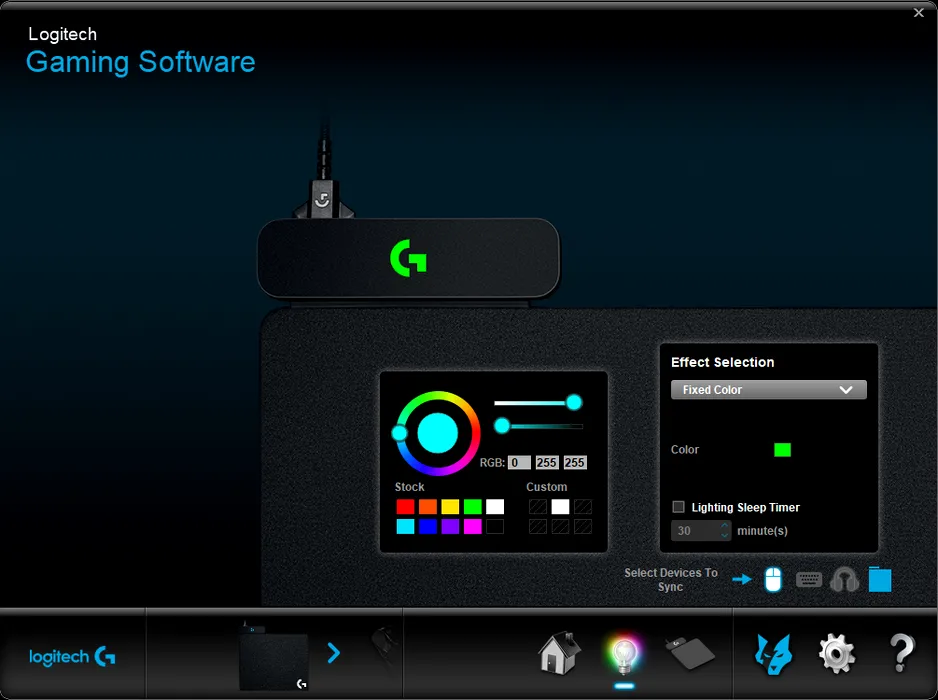This screenshot has height=700, width=938.
Task: Open the ARX Control wolf icon
Action: pyautogui.click(x=772, y=653)
